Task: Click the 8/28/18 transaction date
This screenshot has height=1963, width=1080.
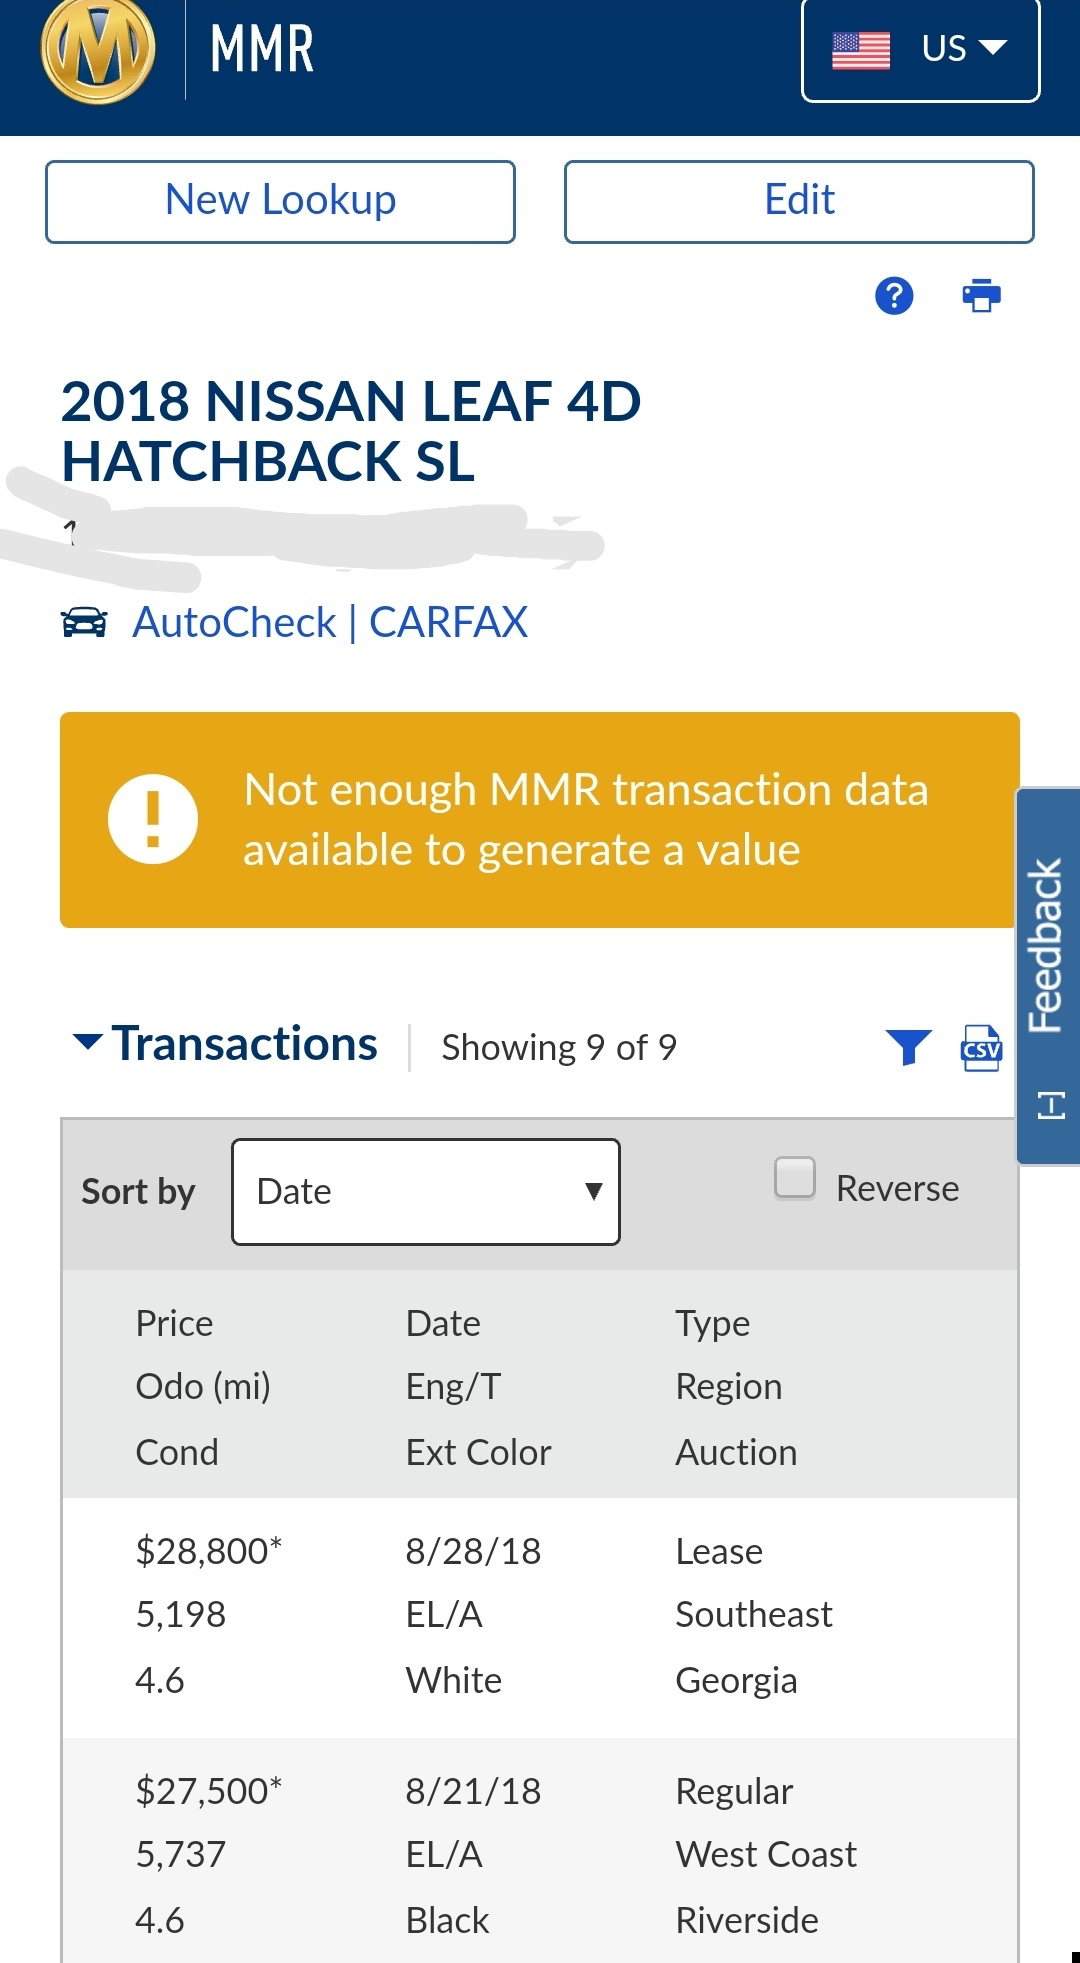Action: click(x=473, y=1551)
